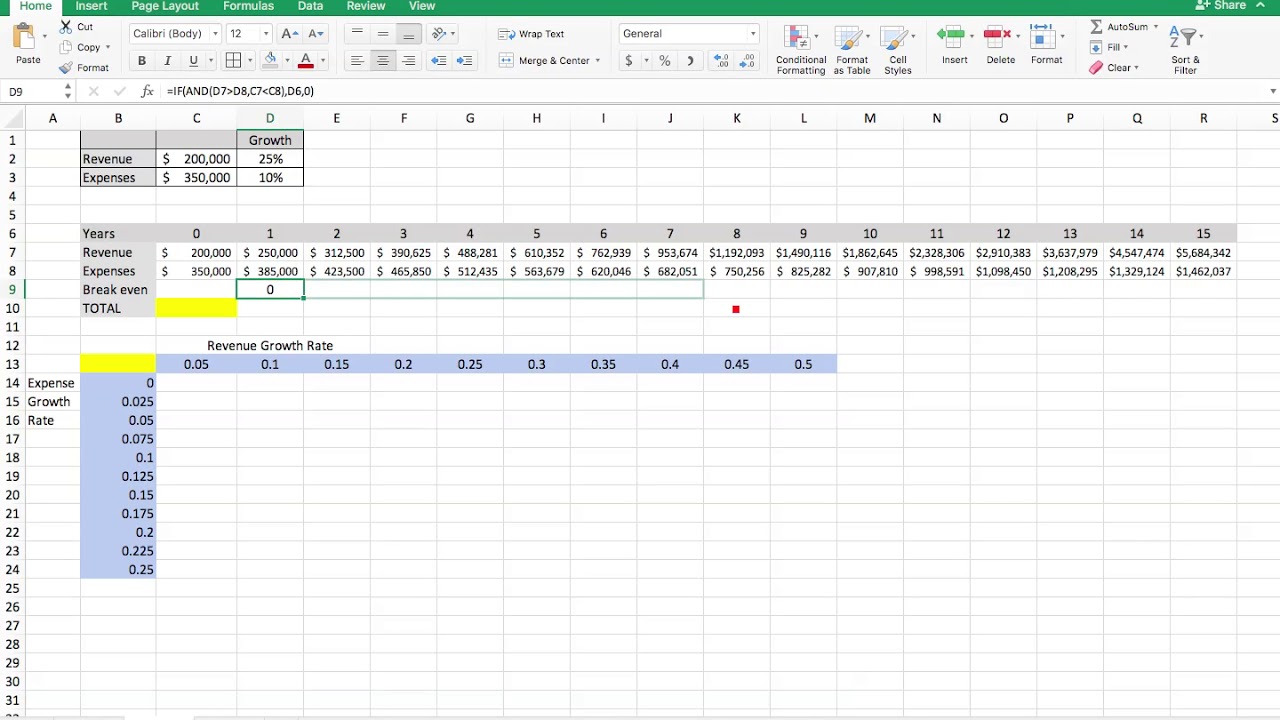Screen dimensions: 1280x720
Task: Select the yellow TOTAL cell C10
Action: pos(196,308)
